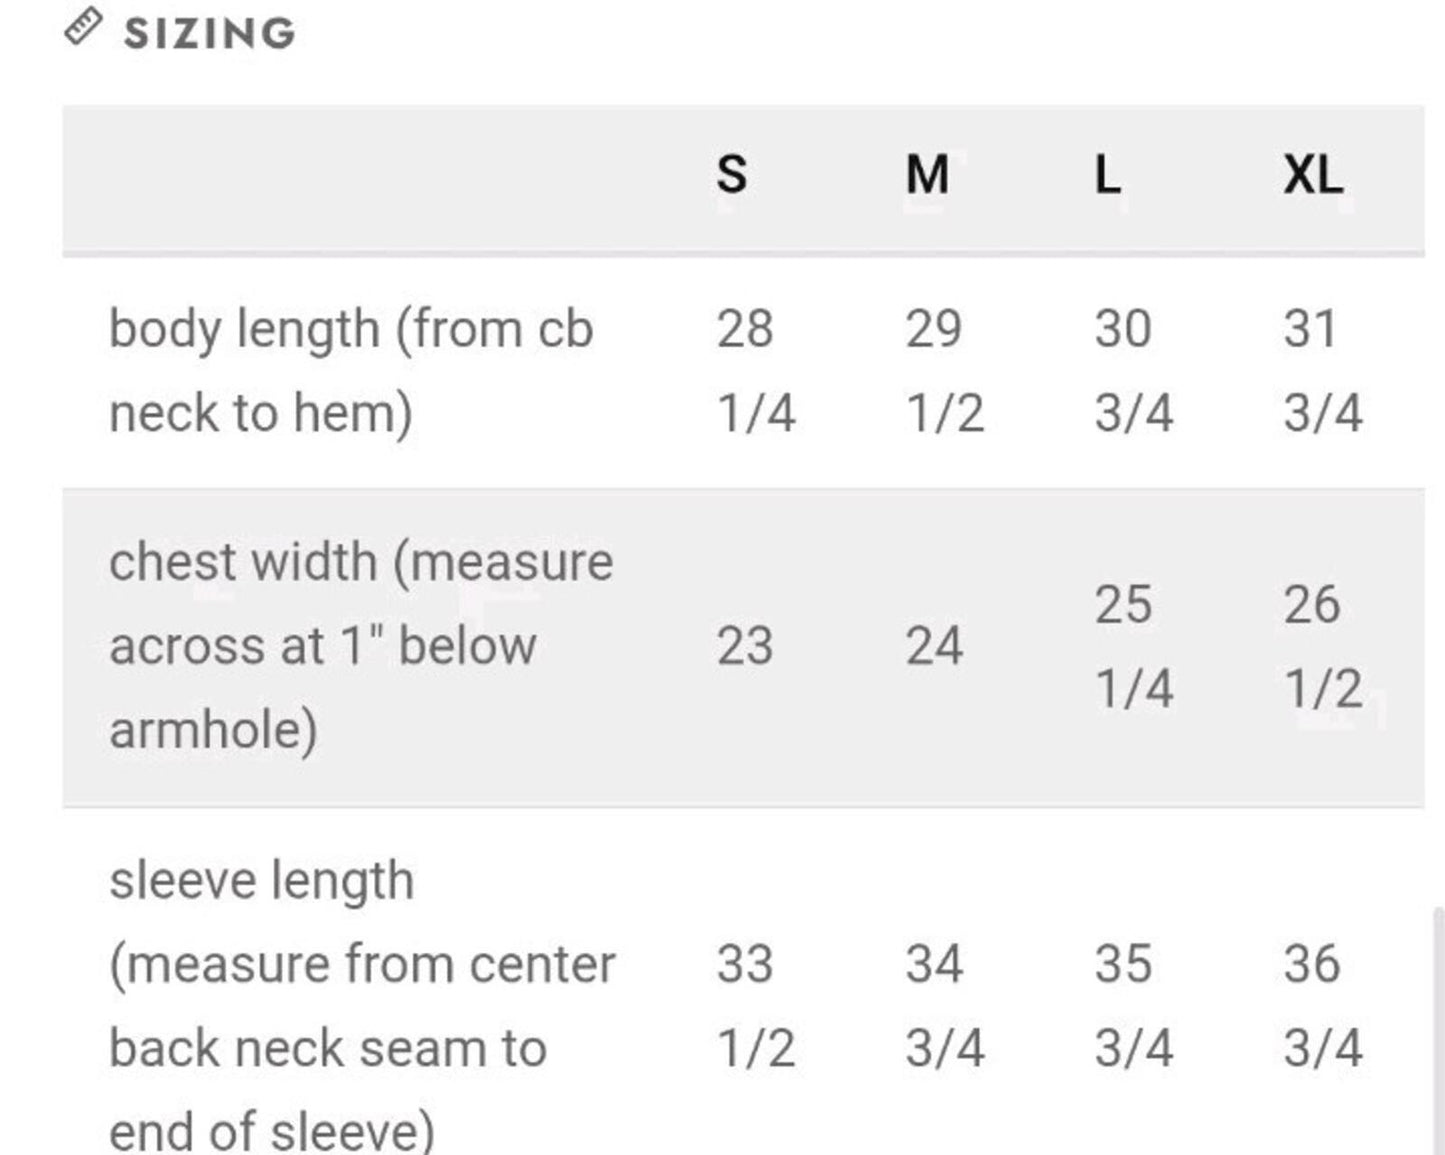This screenshot has width=1445, height=1155.
Task: Click the 36 3/4 sleeve length value
Action: pyautogui.click(x=1323, y=1006)
